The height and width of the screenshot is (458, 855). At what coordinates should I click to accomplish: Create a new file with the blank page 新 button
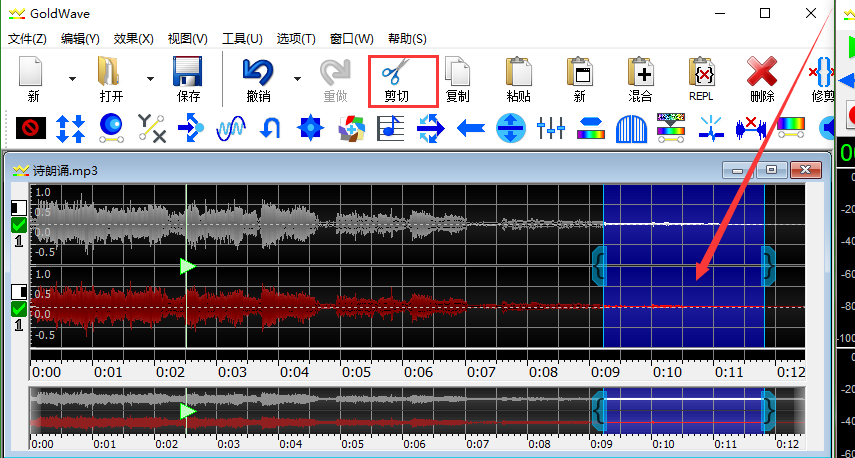[x=33, y=79]
